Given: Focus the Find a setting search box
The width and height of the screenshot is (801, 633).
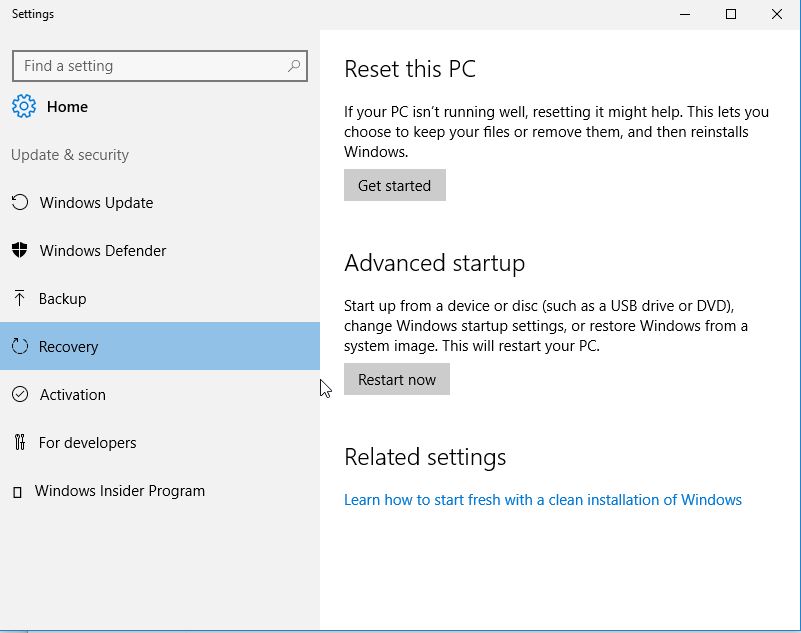Looking at the screenshot, I should (x=160, y=66).
